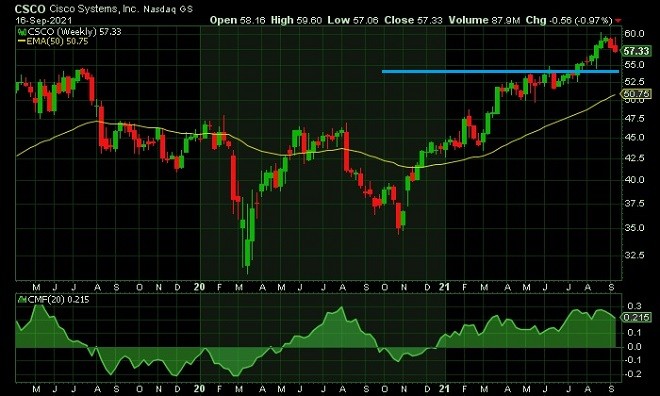Image resolution: width=660 pixels, height=396 pixels.
Task: Click the CSCO ticker symbol in the header
Action: pyautogui.click(x=30, y=9)
